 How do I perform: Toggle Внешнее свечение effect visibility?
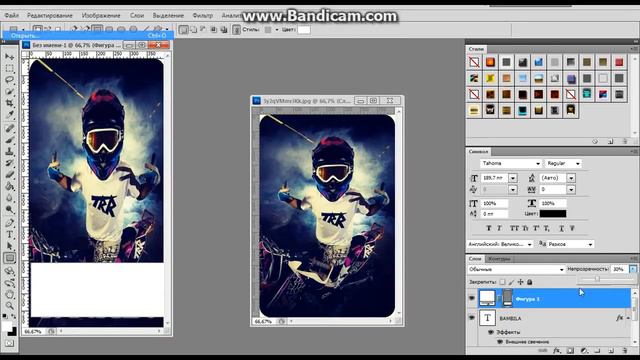click(x=500, y=342)
